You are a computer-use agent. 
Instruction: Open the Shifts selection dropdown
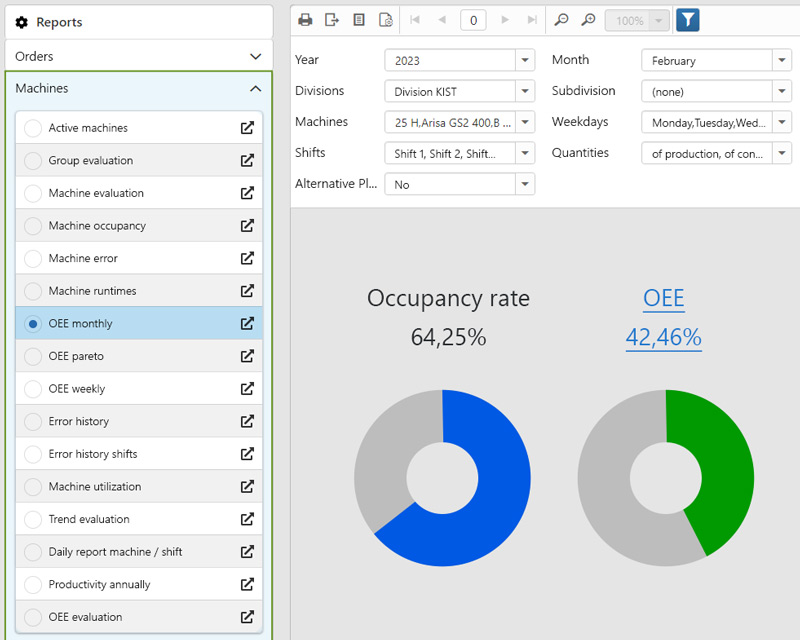click(525, 153)
